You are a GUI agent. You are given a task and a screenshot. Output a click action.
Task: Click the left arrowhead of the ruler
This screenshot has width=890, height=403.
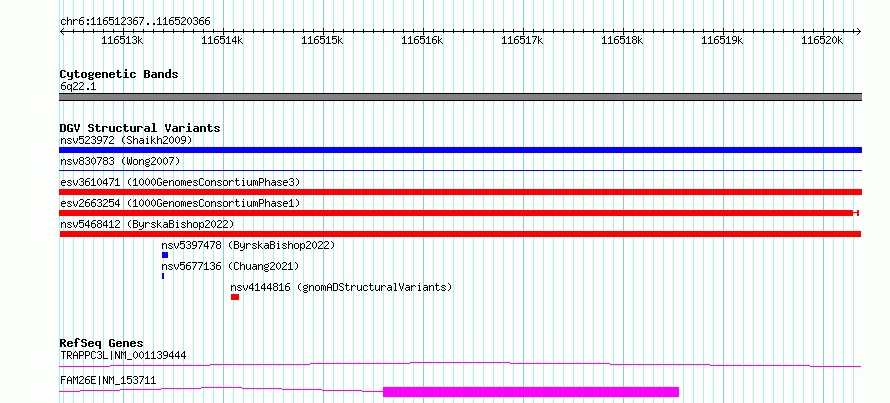click(x=62, y=31)
